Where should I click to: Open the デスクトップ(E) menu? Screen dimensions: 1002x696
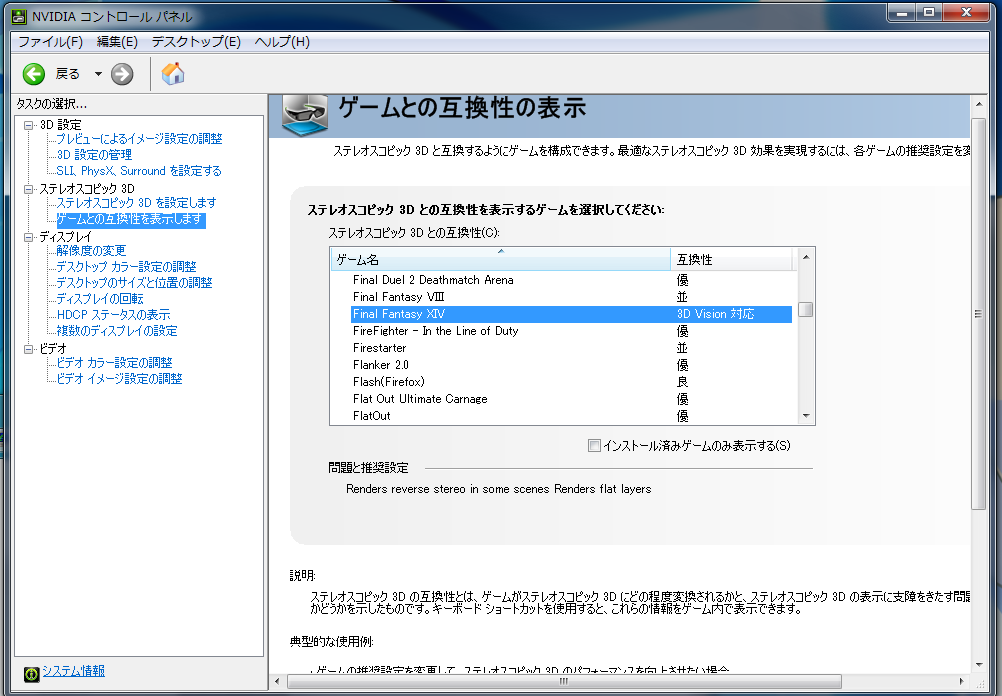[196, 42]
